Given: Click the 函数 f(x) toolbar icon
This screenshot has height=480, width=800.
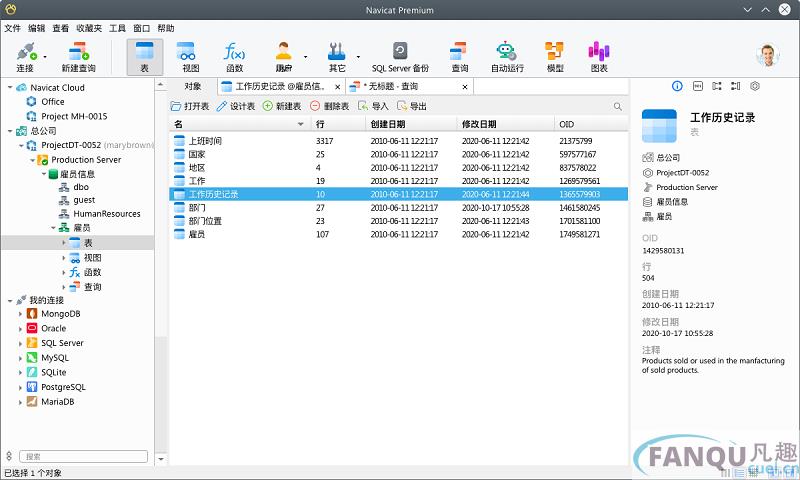Looking at the screenshot, I should [234, 56].
